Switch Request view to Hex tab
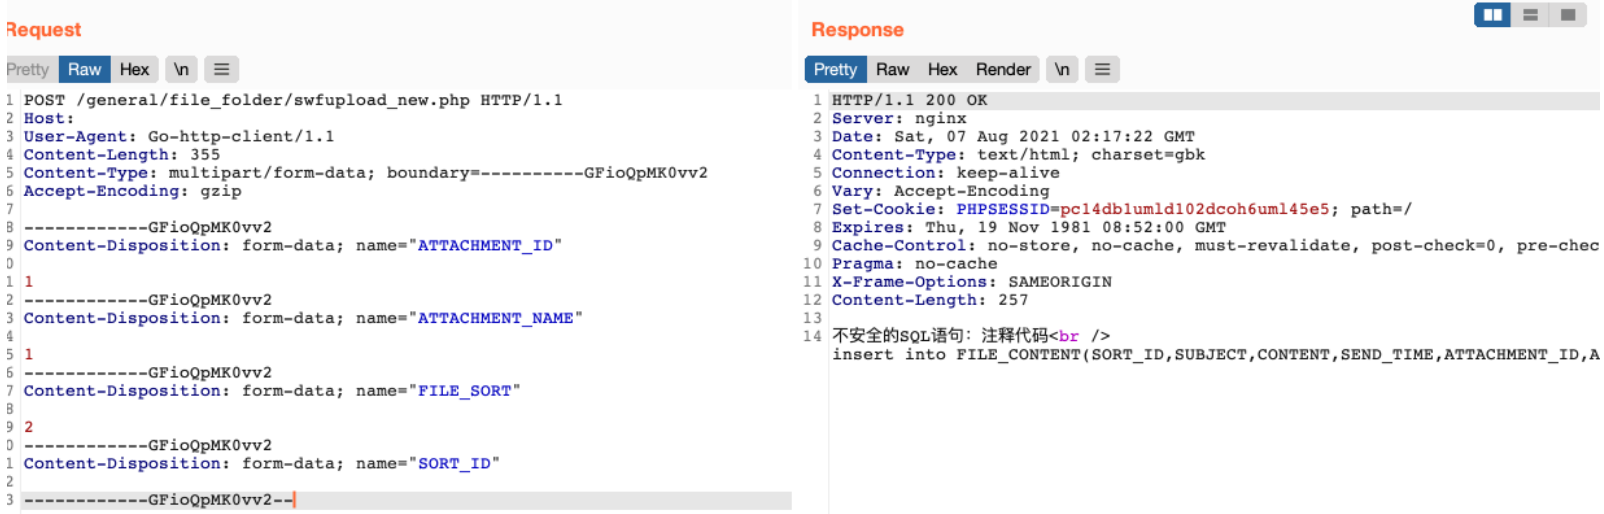 click(134, 69)
